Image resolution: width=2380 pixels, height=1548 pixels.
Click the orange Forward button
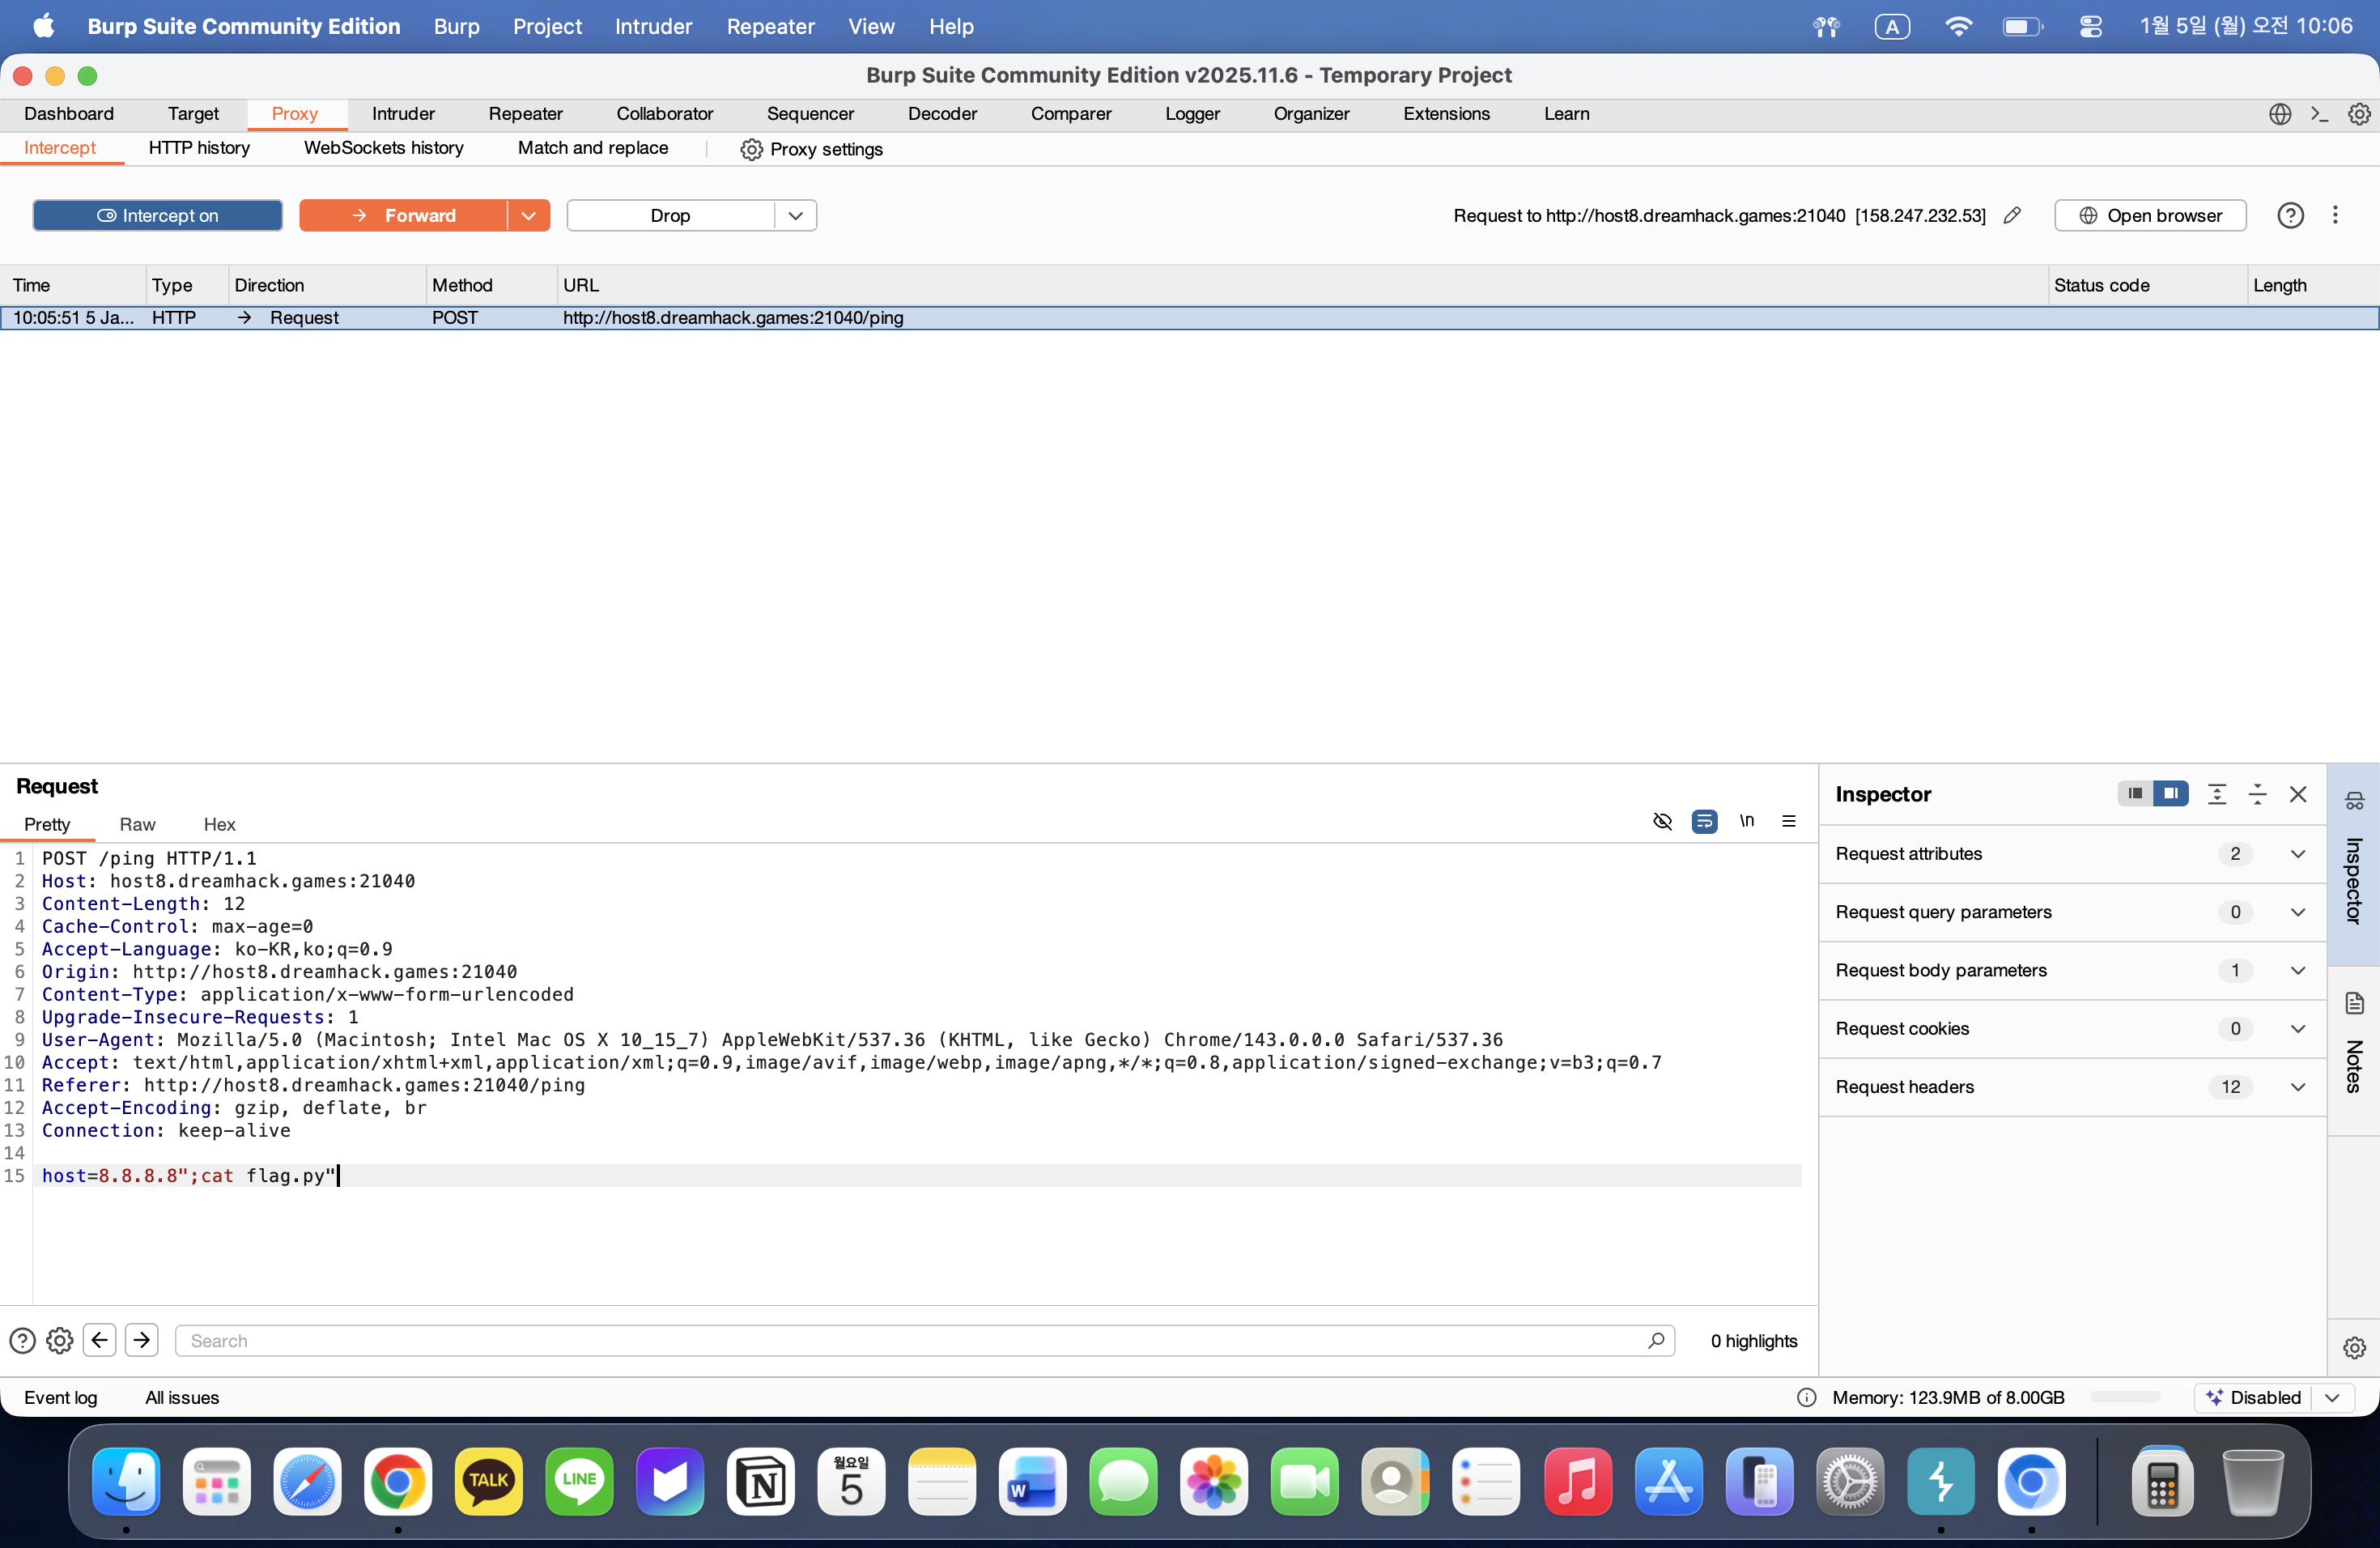[403, 215]
